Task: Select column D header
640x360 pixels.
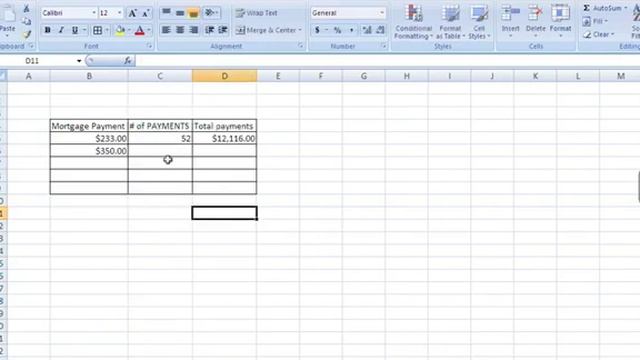Action: tap(224, 76)
